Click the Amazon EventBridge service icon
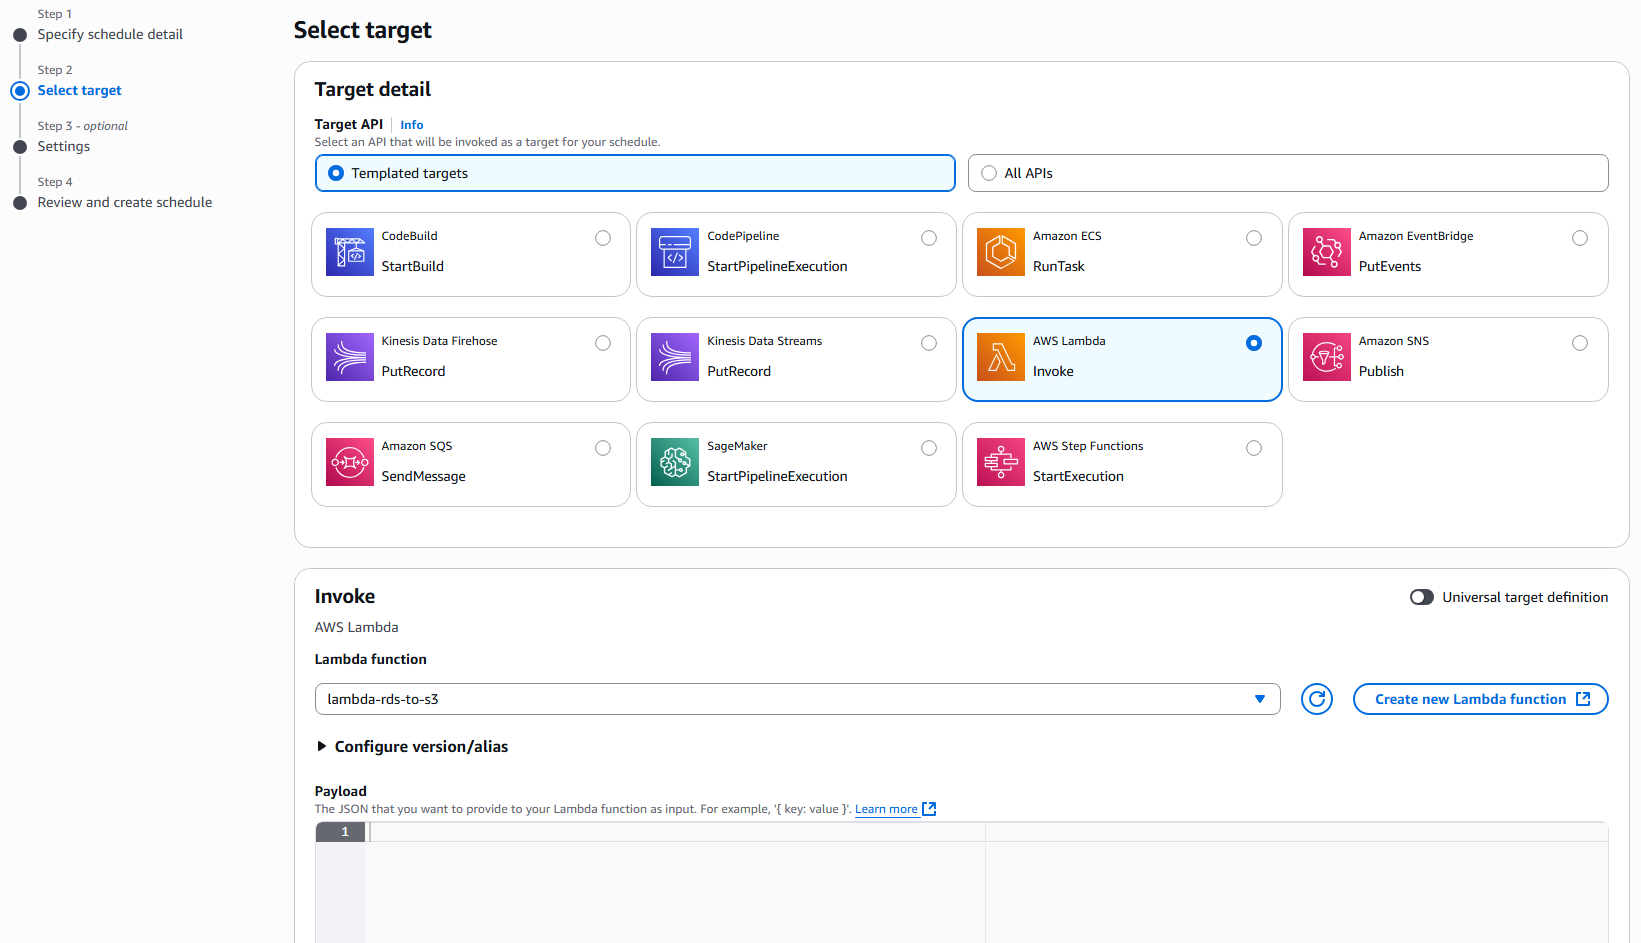Image resolution: width=1641 pixels, height=943 pixels. click(1327, 252)
